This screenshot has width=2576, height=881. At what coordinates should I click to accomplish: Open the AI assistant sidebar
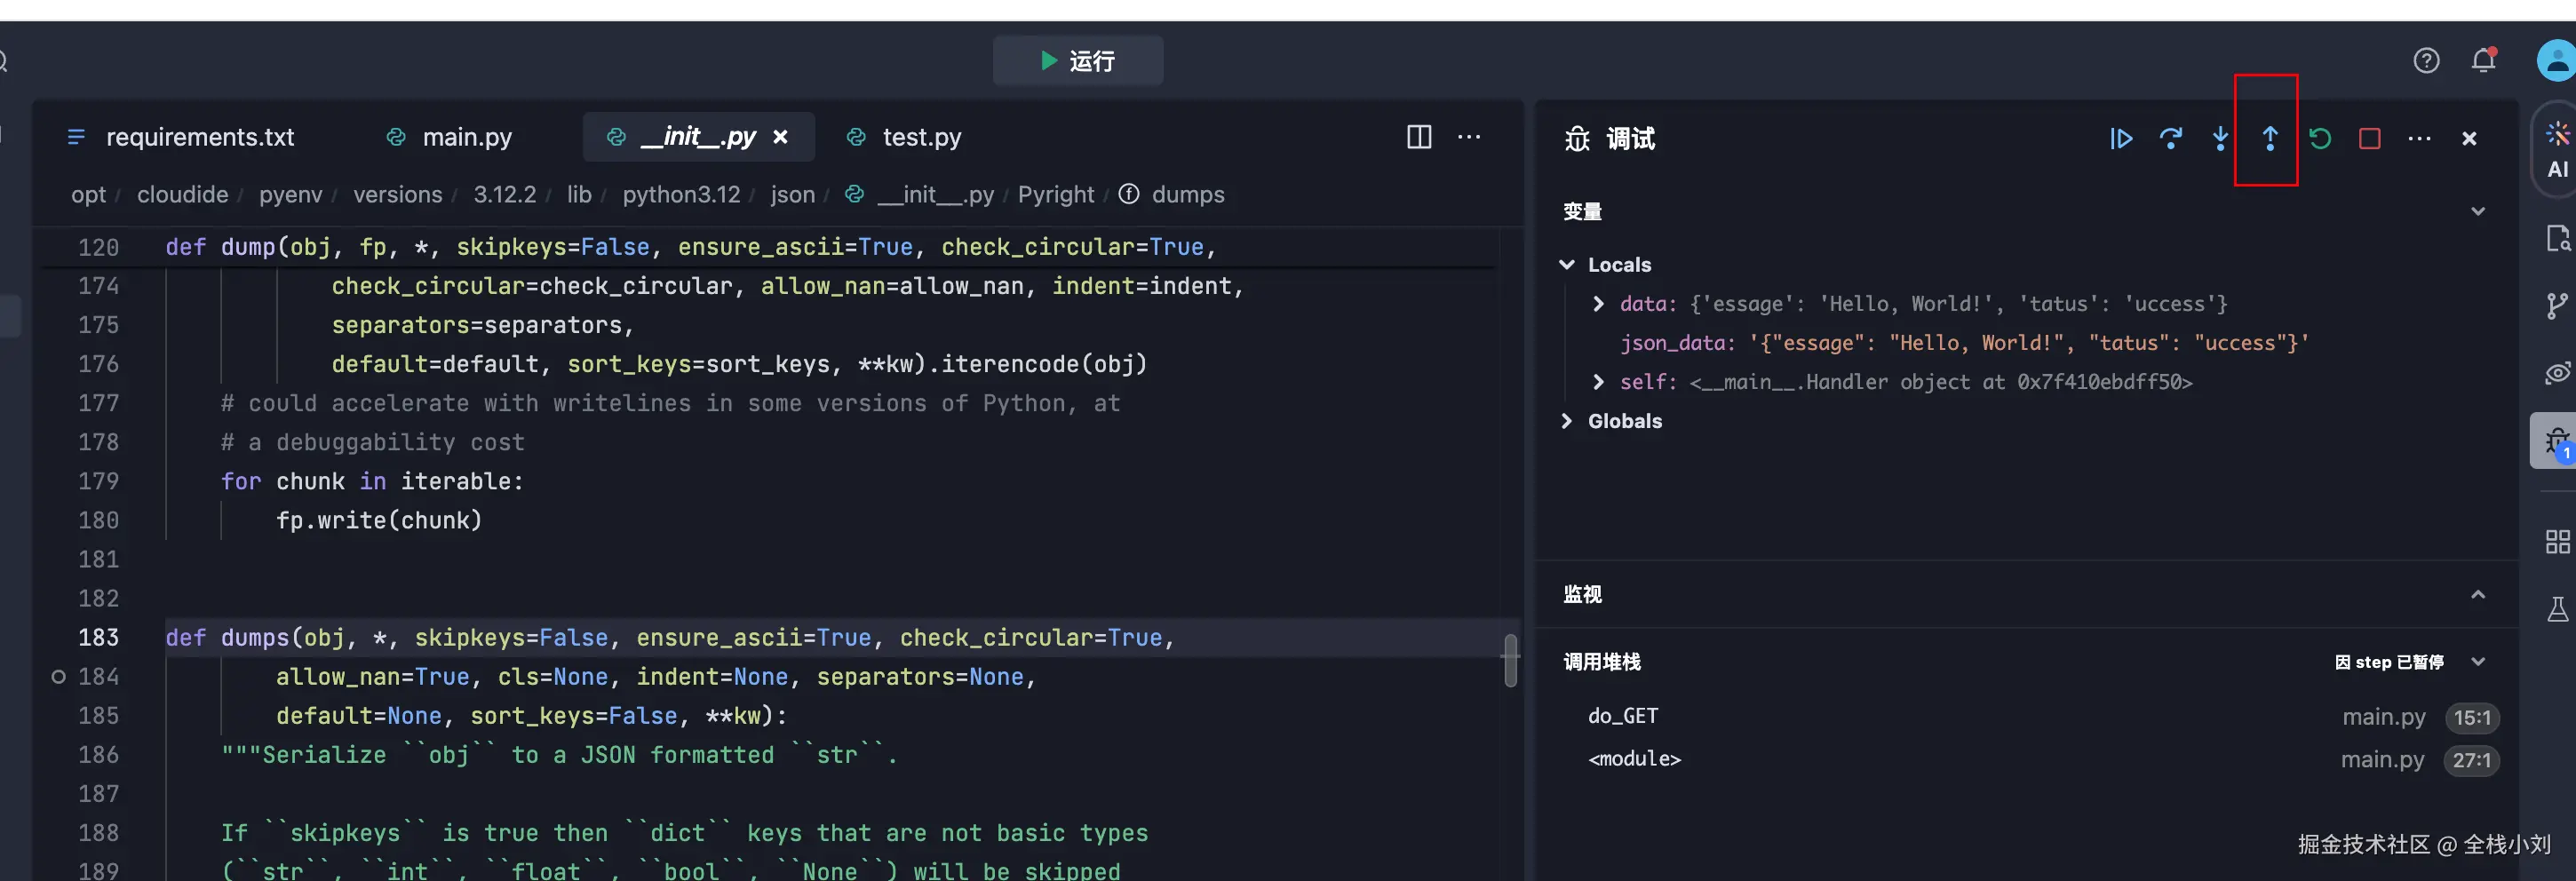point(2557,149)
